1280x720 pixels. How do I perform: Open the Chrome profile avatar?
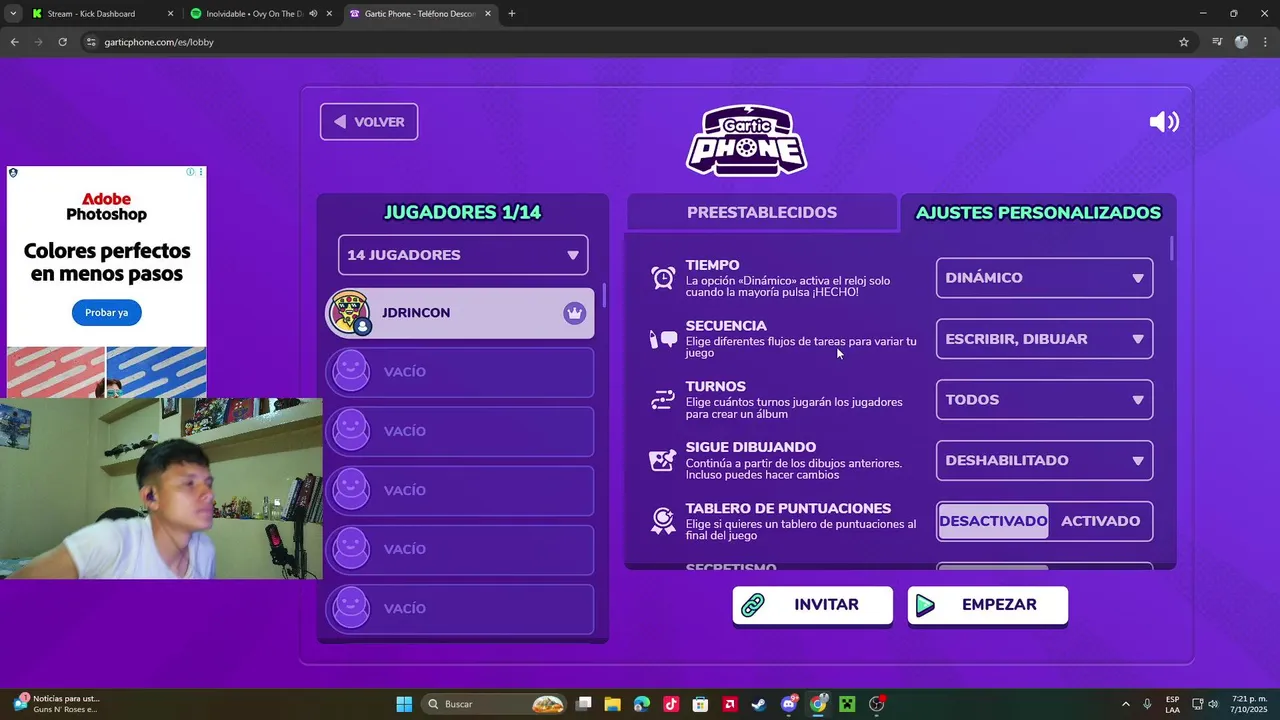pyautogui.click(x=1241, y=42)
